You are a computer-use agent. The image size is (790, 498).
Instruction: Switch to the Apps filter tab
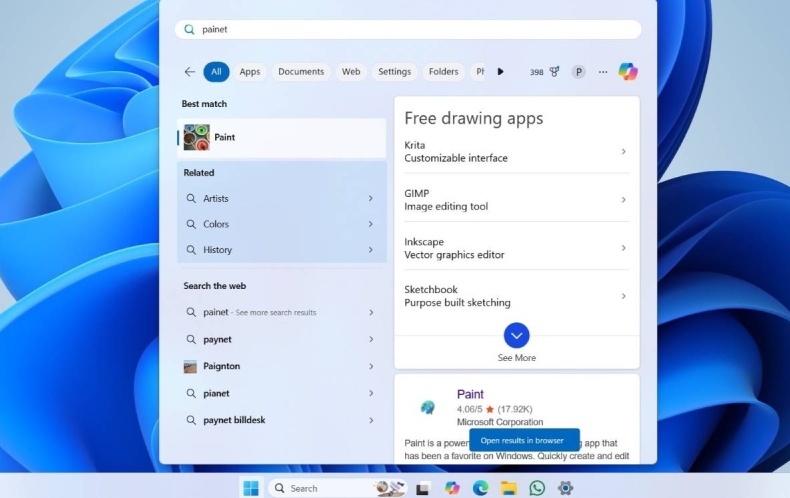(x=250, y=72)
